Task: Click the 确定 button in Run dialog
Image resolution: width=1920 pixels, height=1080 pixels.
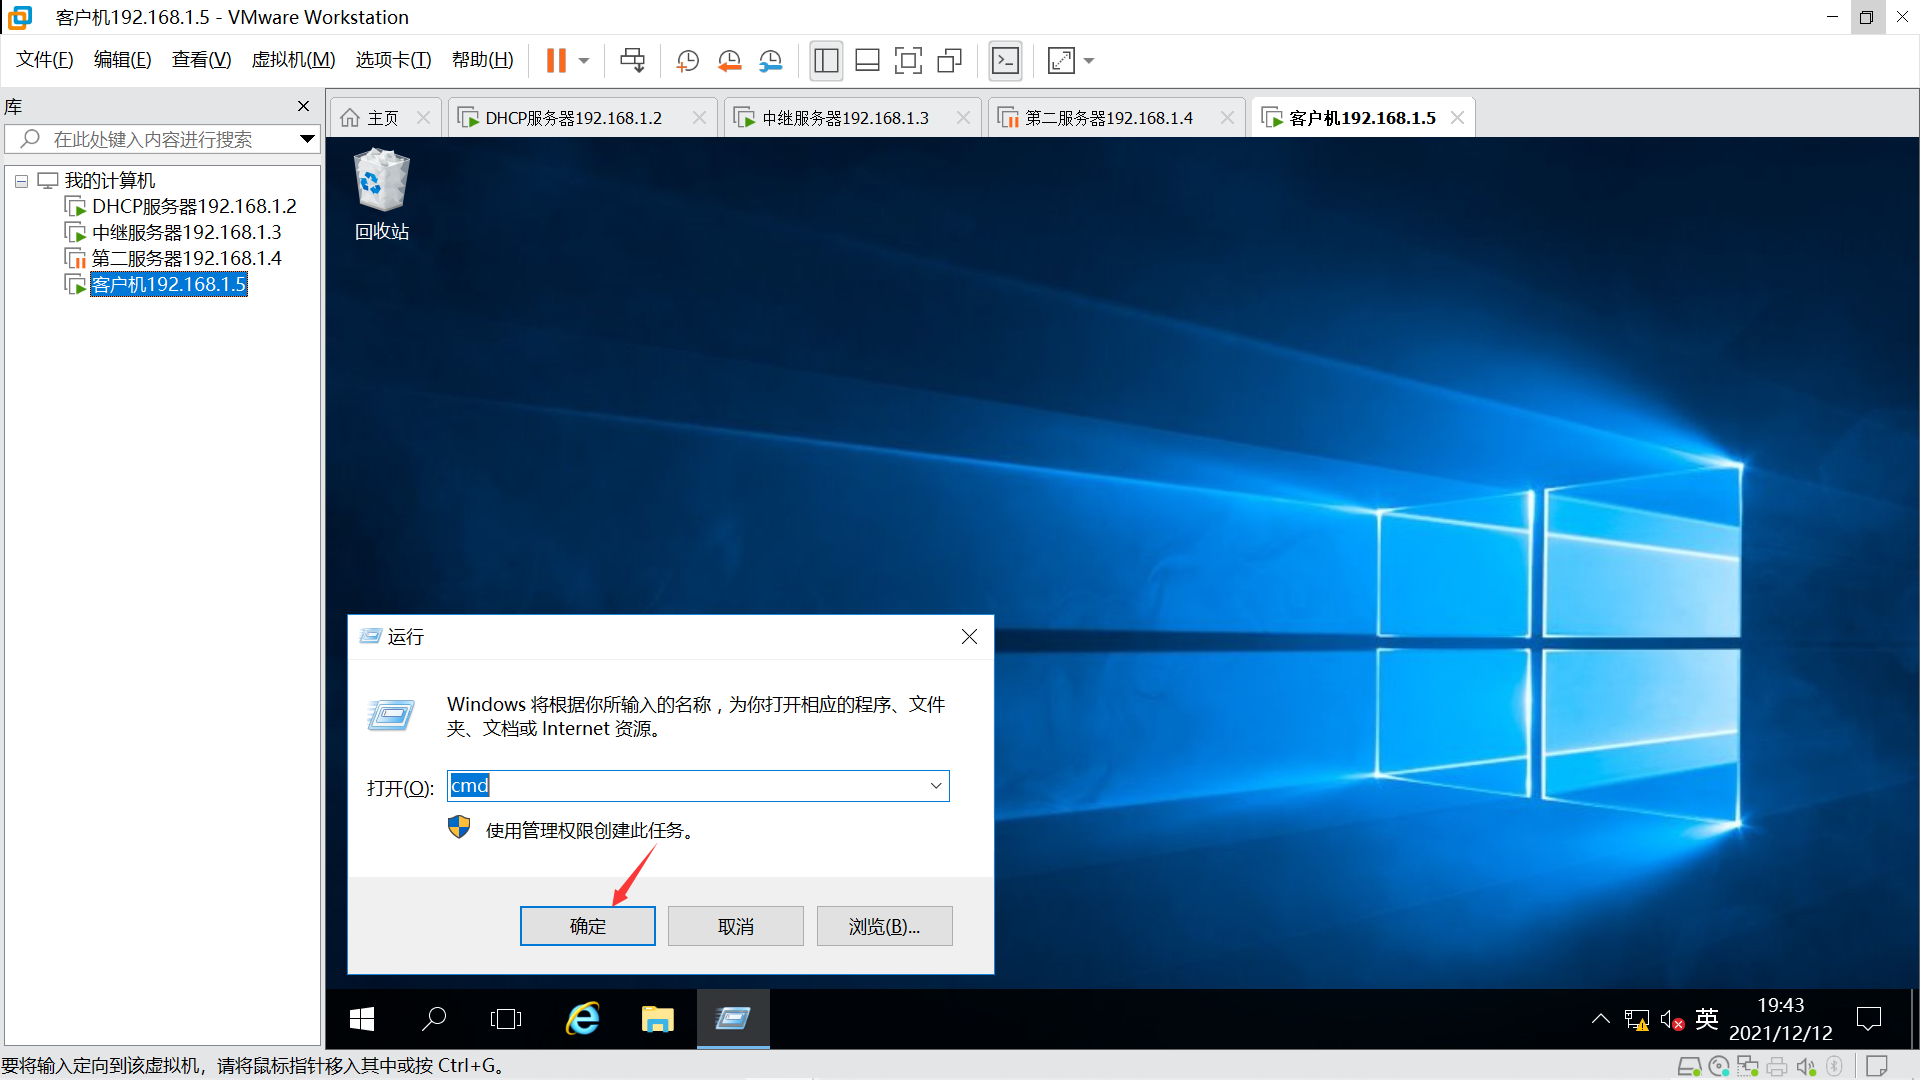Action: point(587,926)
